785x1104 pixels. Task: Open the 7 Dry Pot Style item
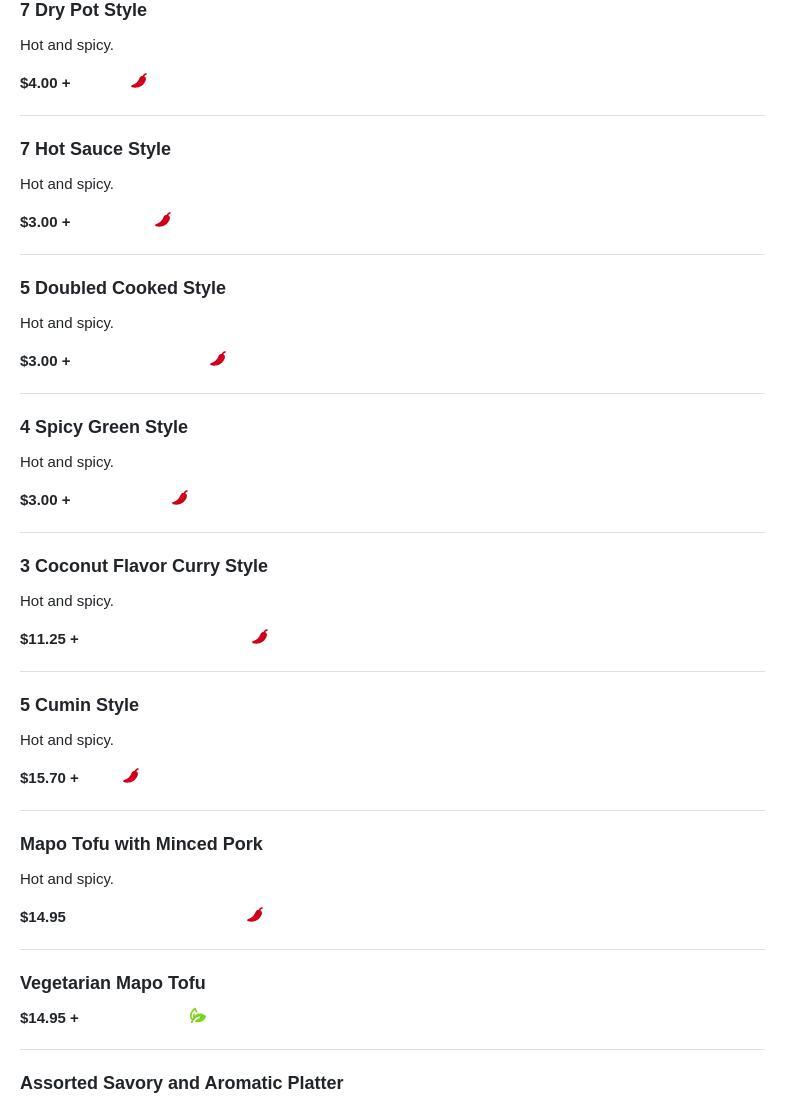pos(83,11)
